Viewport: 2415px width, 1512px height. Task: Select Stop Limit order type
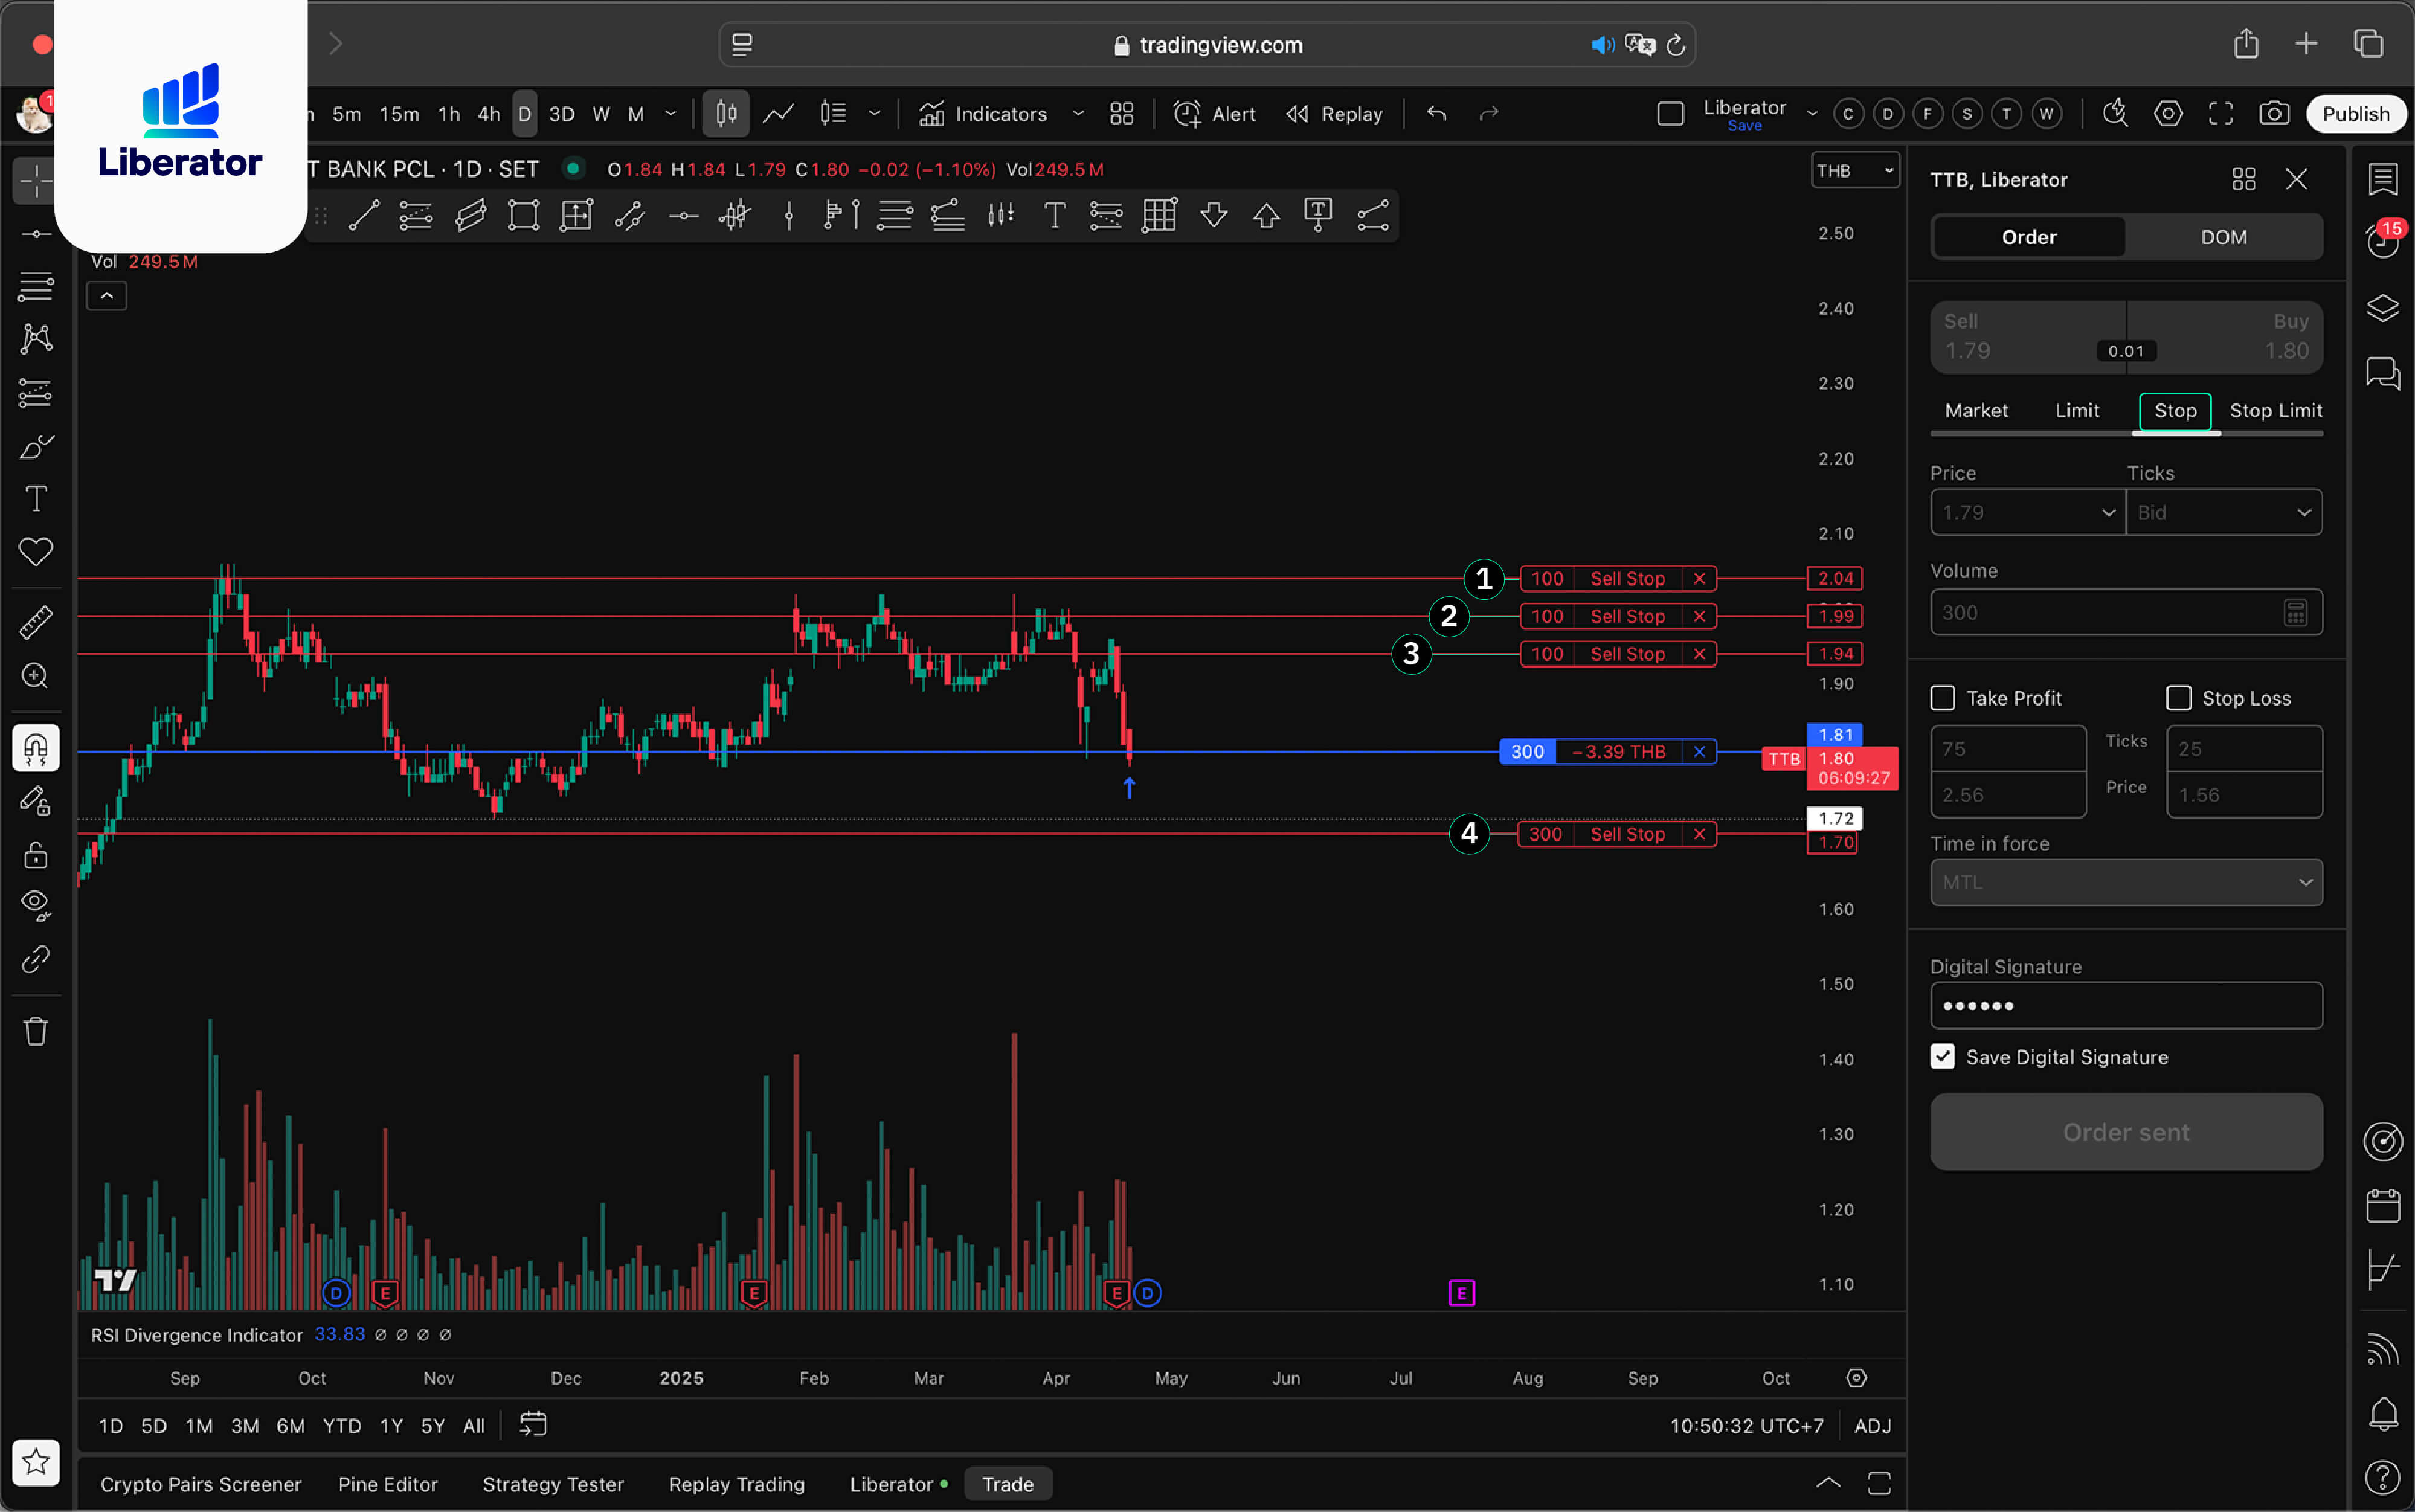click(x=2275, y=410)
